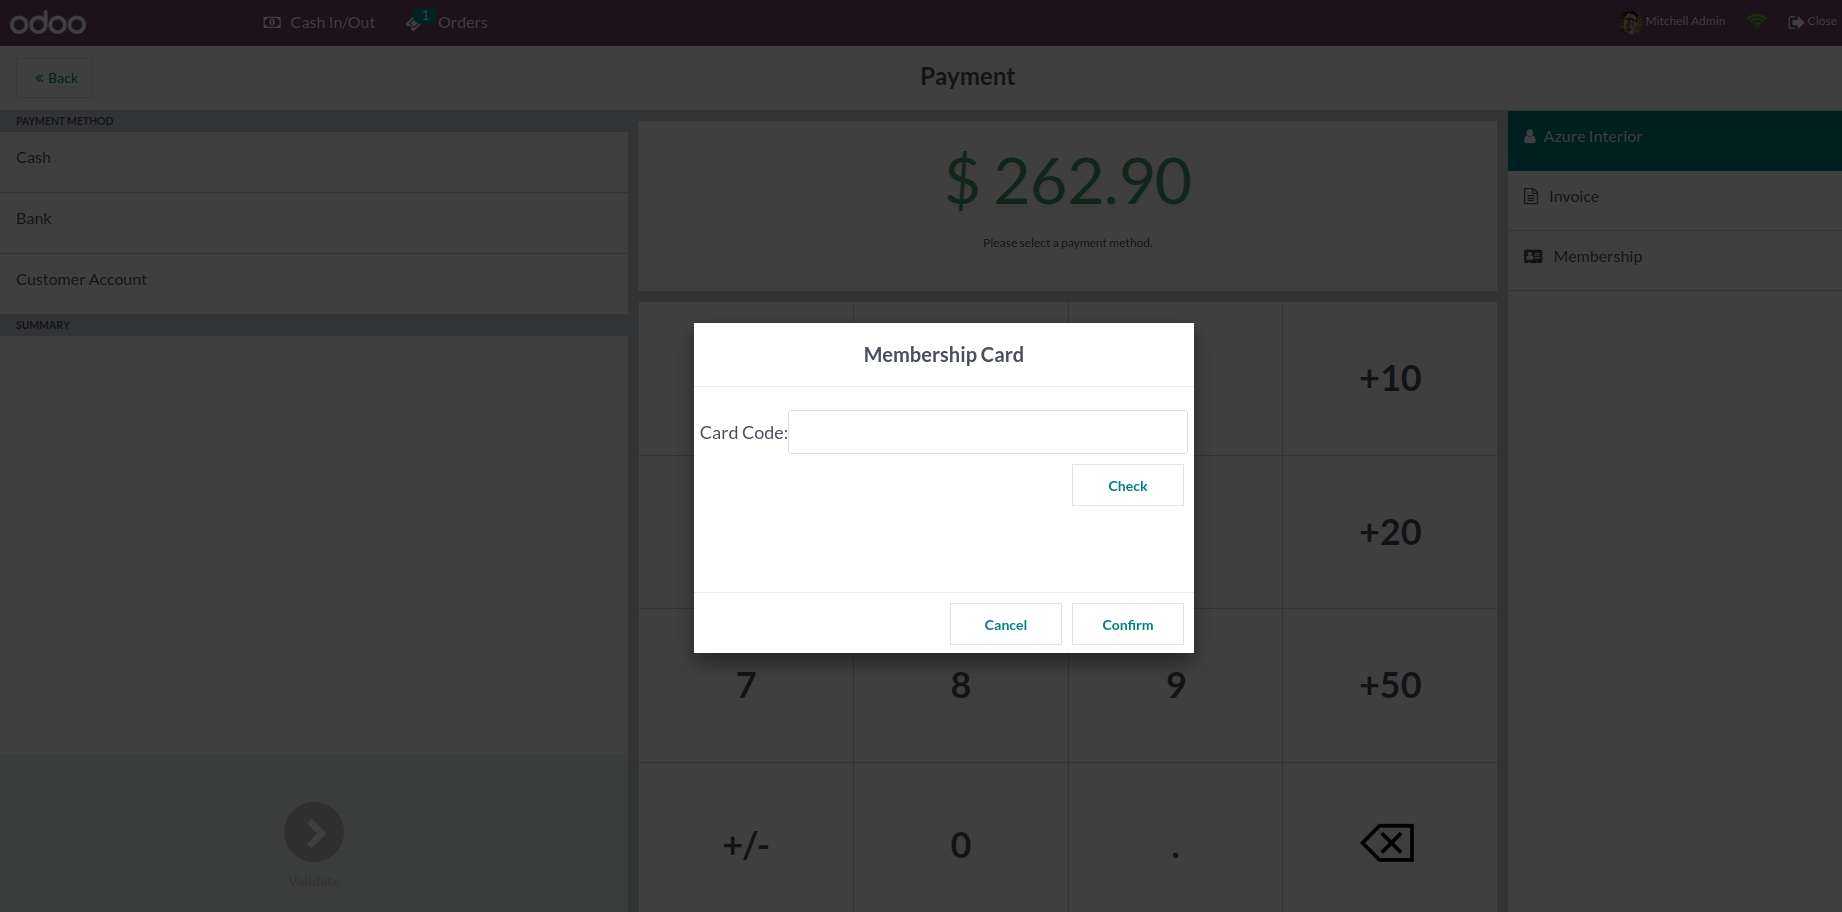
Task: Cancel the Membership Card dialog
Action: pos(1005,625)
